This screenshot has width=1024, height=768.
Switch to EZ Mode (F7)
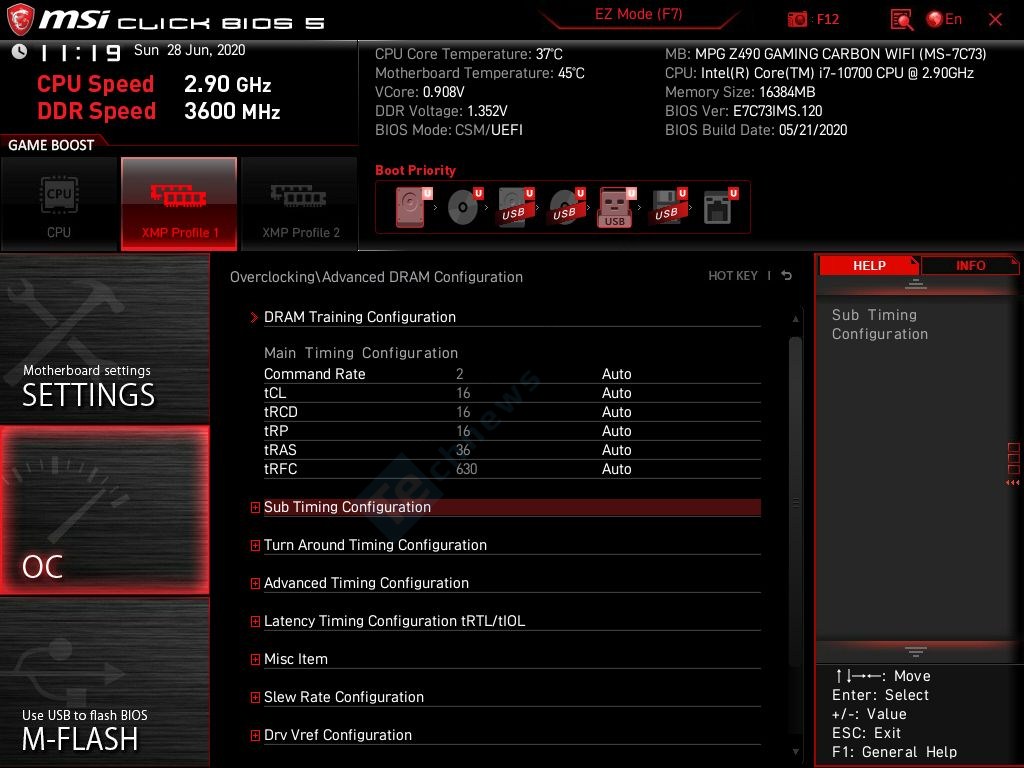(x=639, y=14)
